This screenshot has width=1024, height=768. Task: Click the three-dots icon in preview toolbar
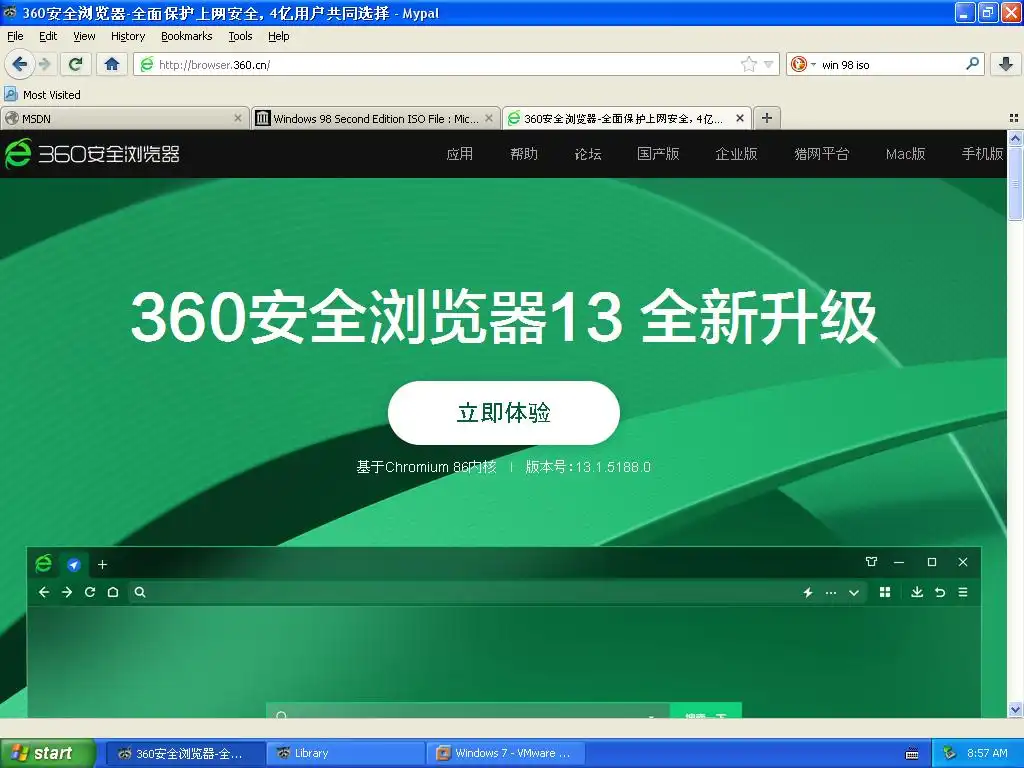click(x=831, y=593)
